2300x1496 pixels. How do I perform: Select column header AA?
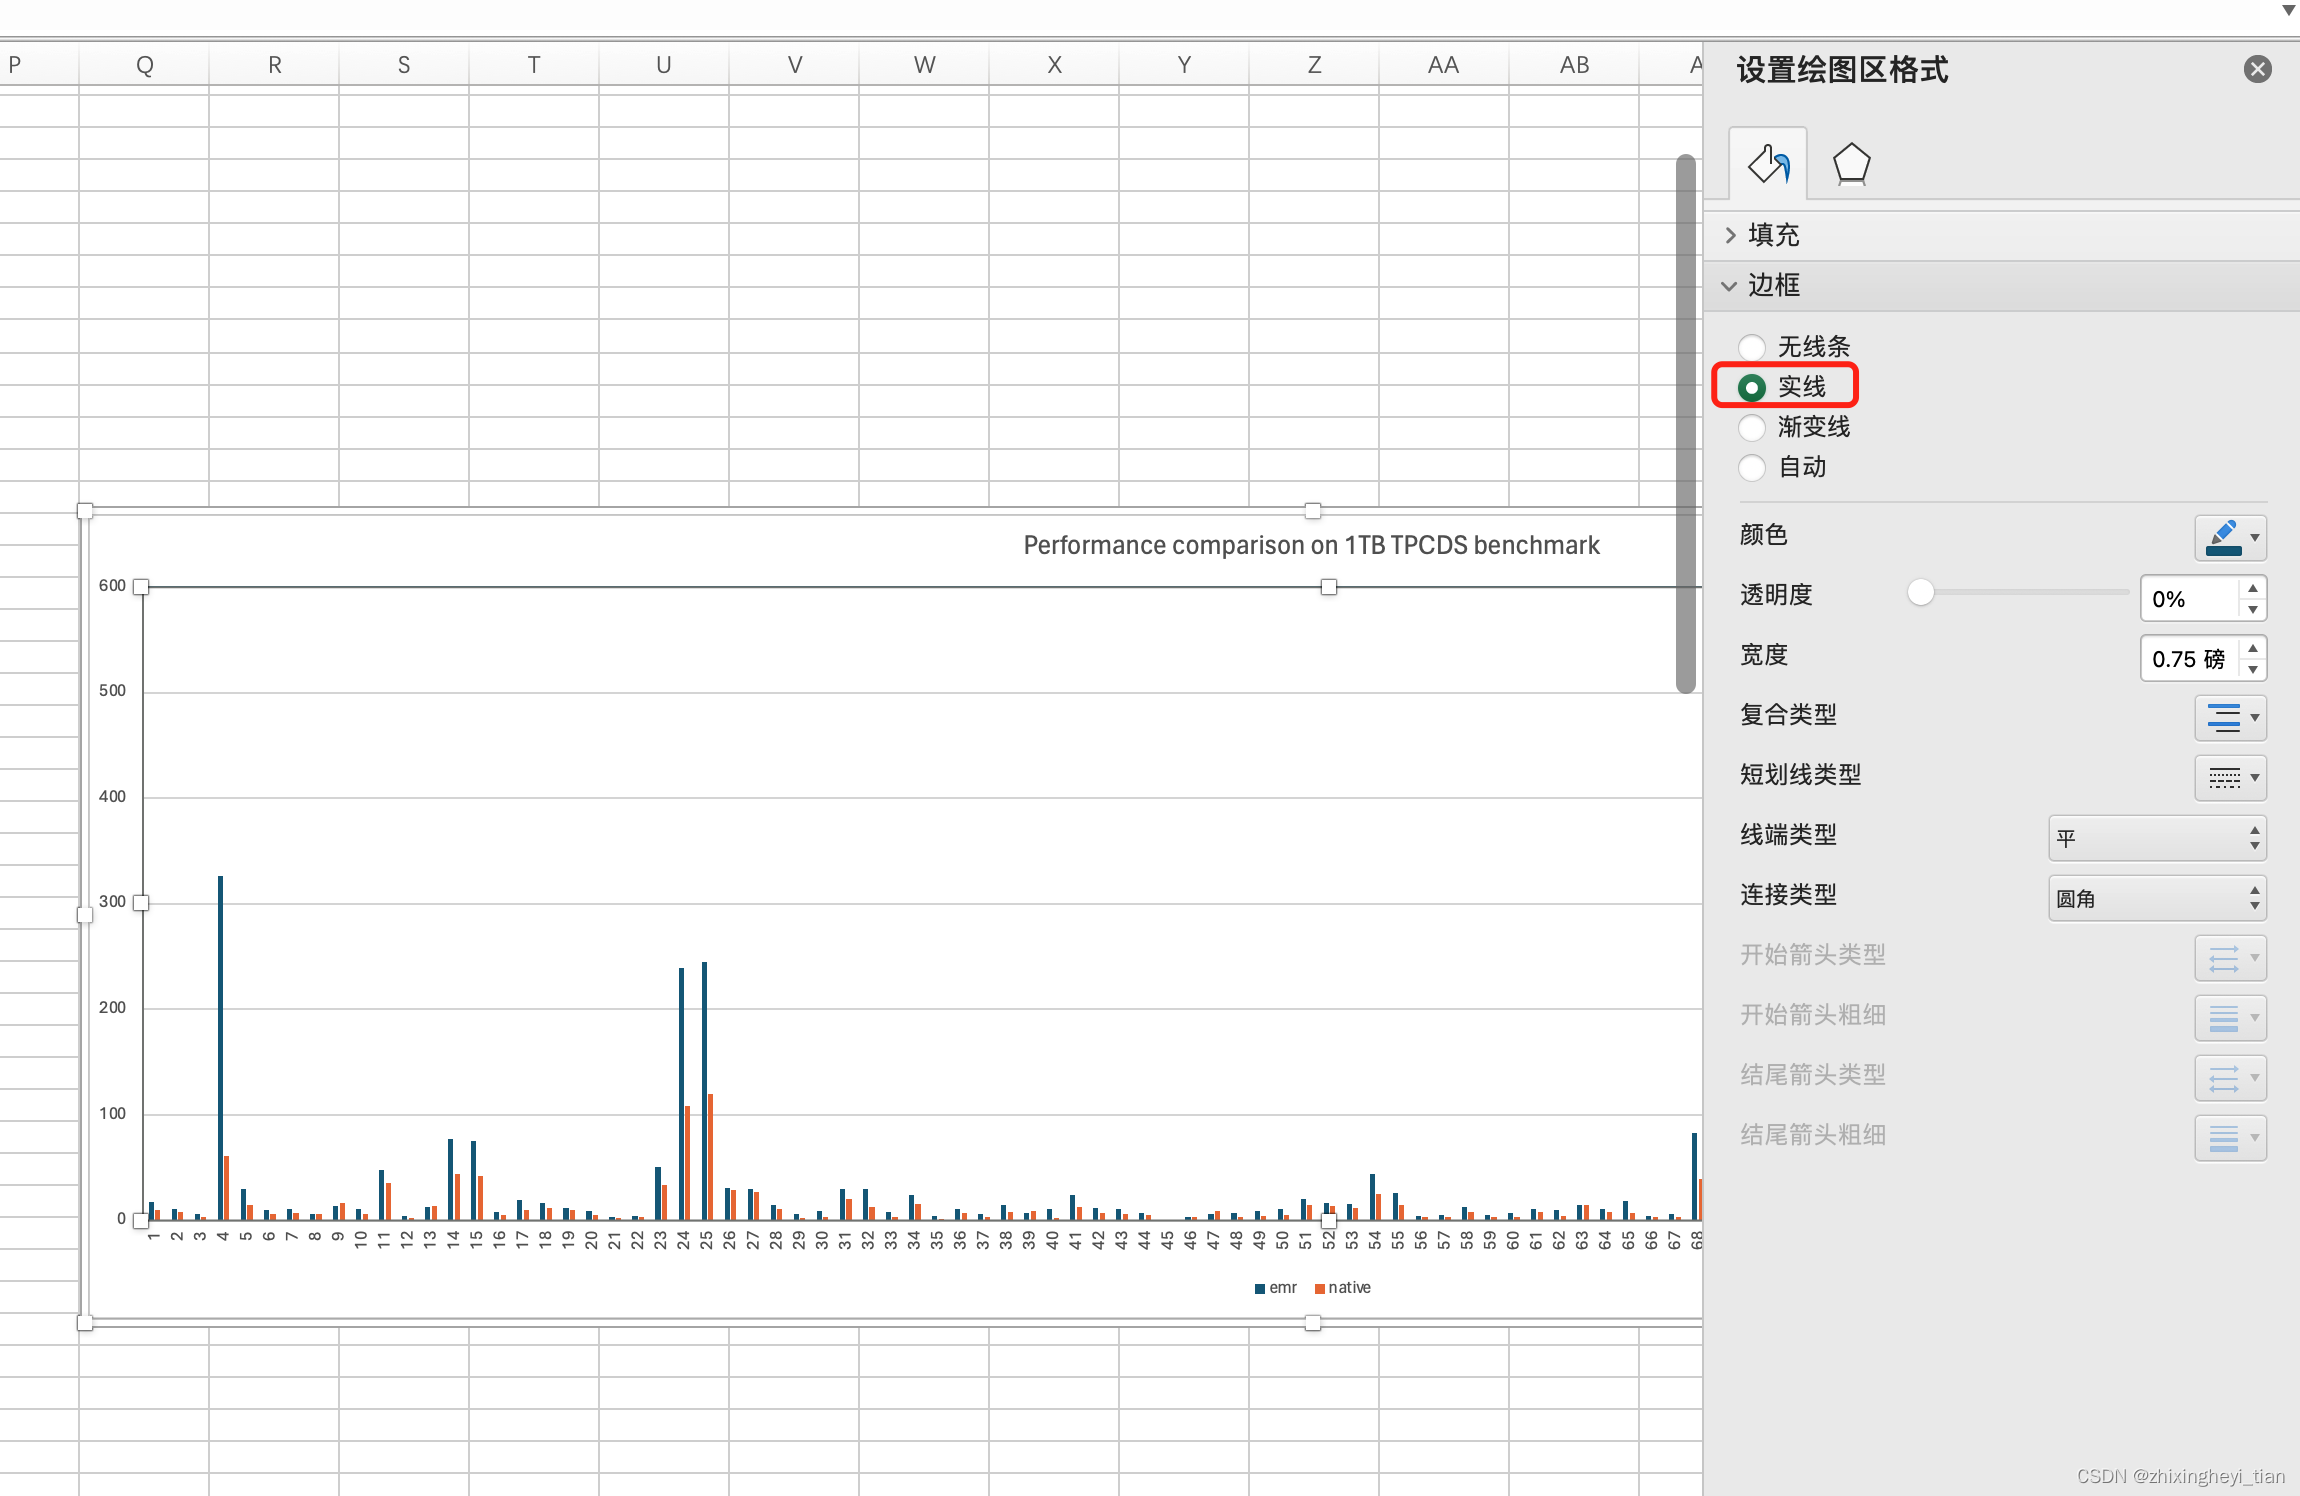(x=1444, y=65)
